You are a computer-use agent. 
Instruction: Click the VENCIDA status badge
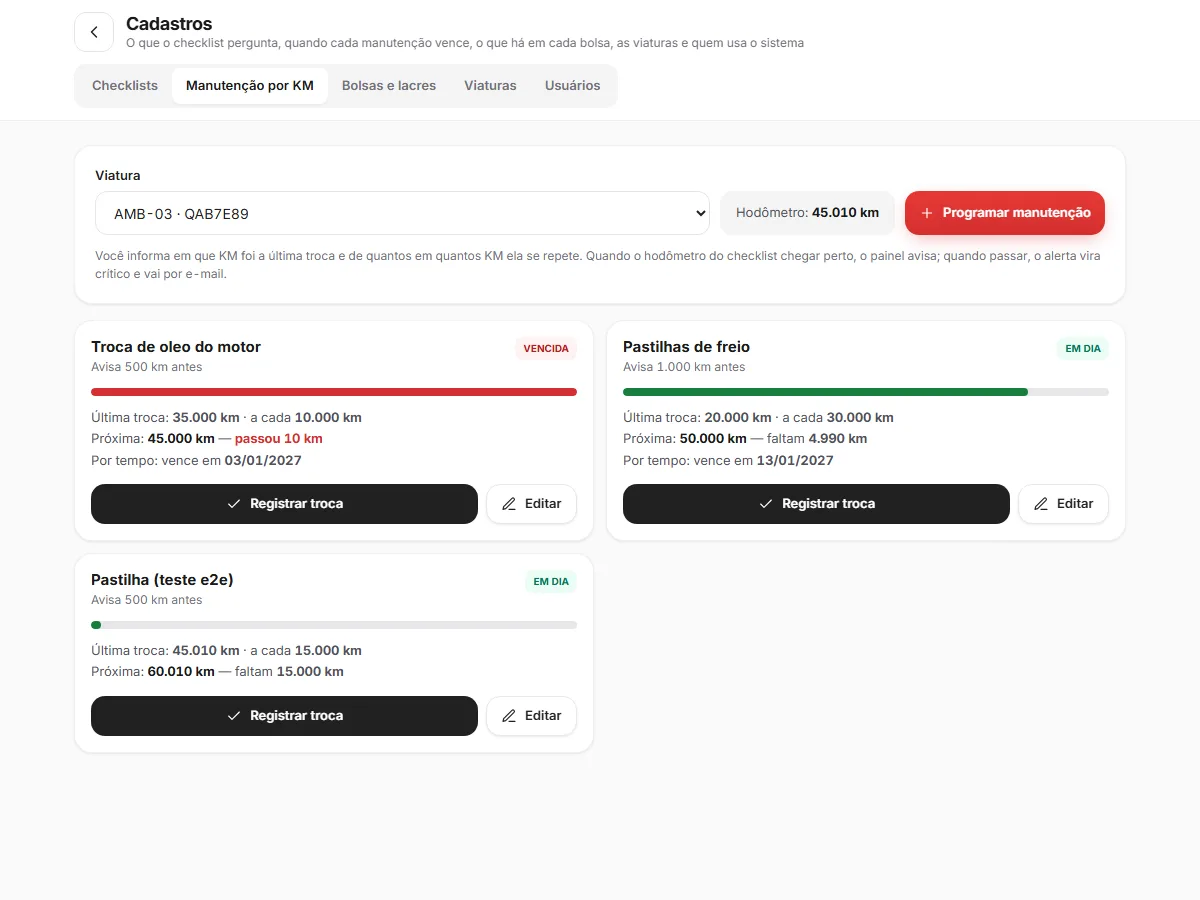[546, 349]
